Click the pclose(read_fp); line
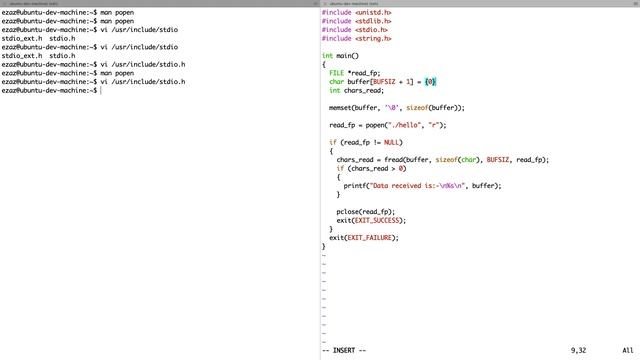Viewport: 640px width, 360px height. (x=365, y=211)
